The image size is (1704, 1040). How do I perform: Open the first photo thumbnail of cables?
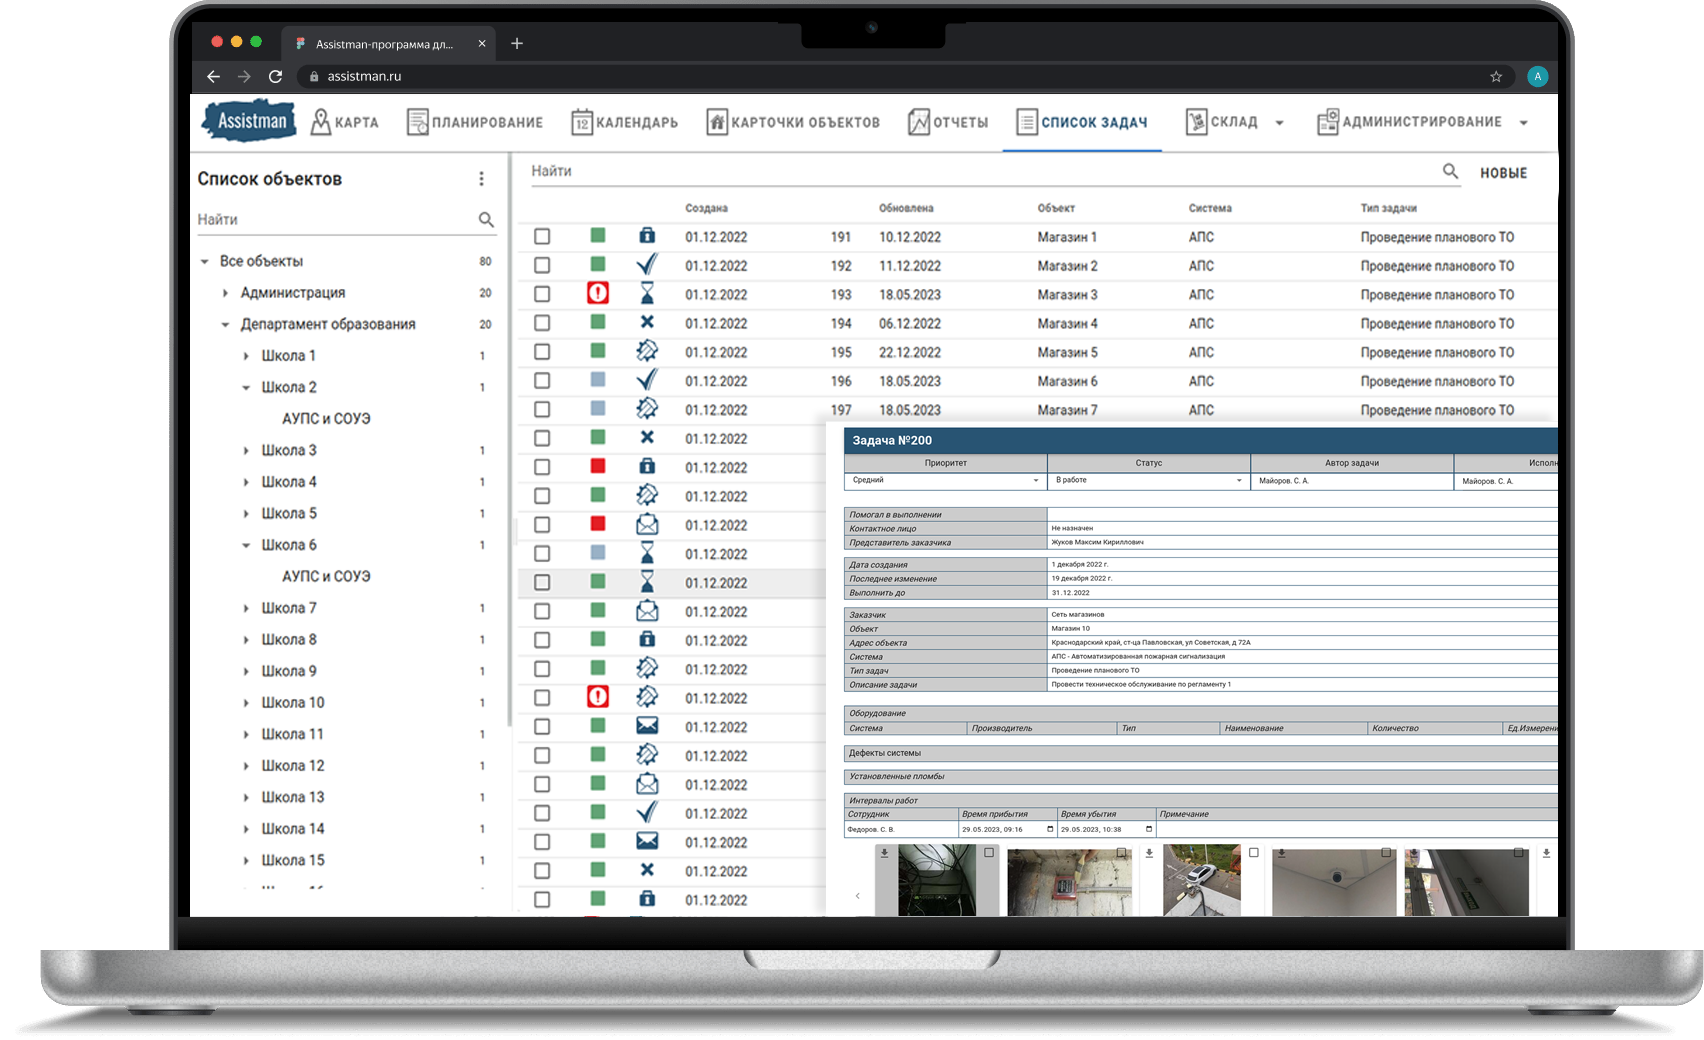[x=936, y=880]
